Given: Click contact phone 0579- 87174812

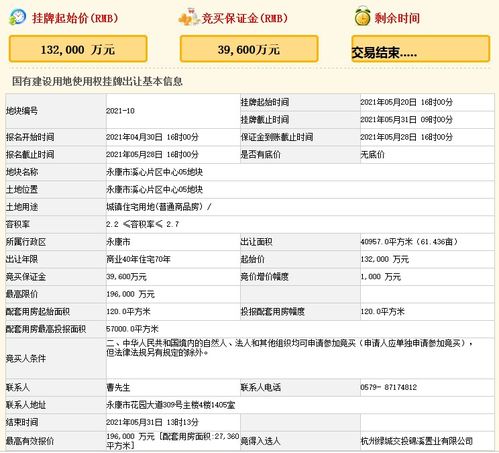Looking at the screenshot, I should pyautogui.click(x=389, y=387).
